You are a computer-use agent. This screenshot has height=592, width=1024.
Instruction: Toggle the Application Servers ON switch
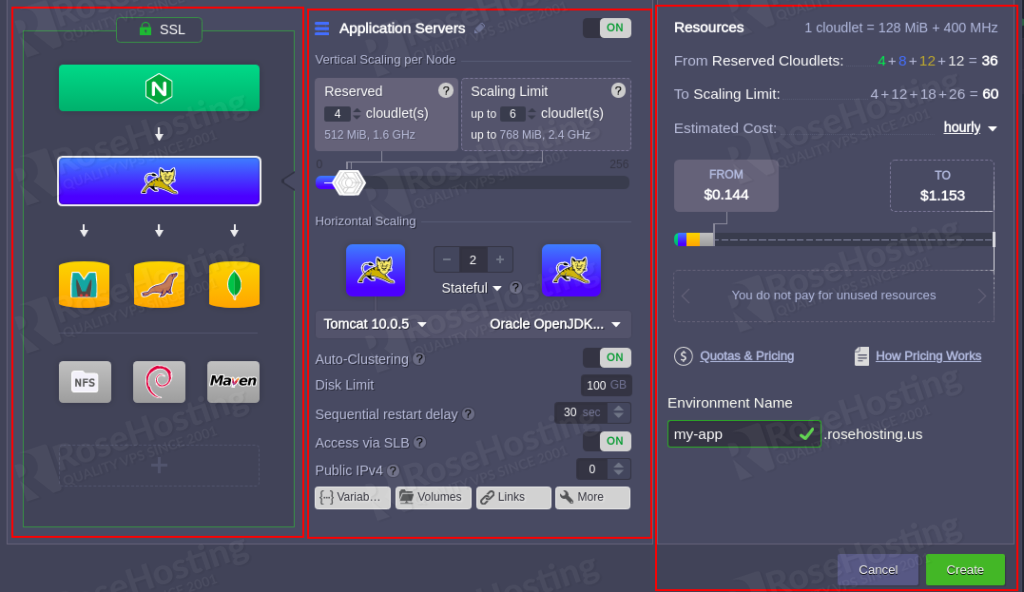tap(607, 27)
